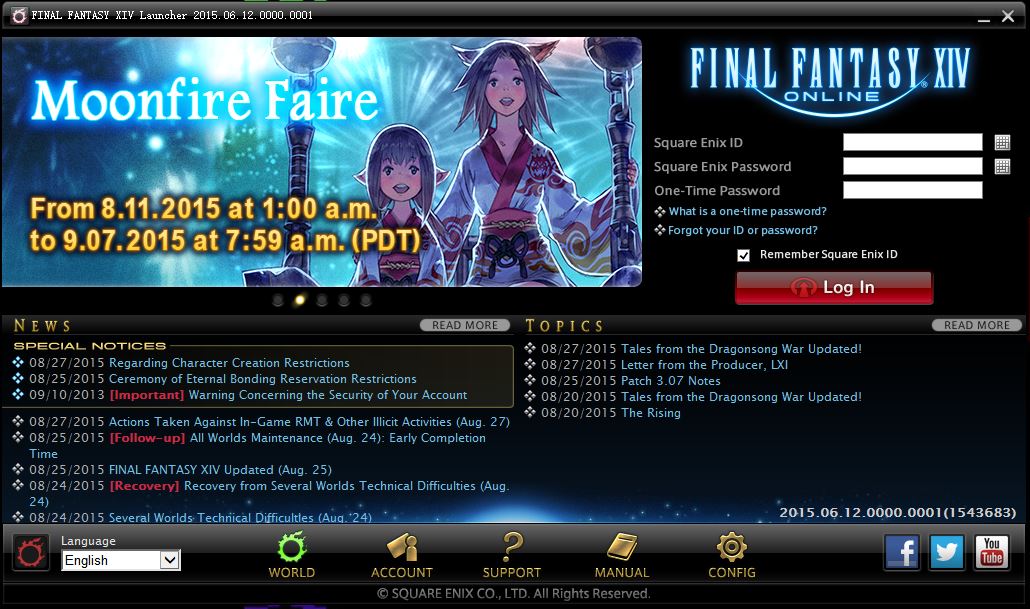Close the launcher window

[x=1008, y=16]
